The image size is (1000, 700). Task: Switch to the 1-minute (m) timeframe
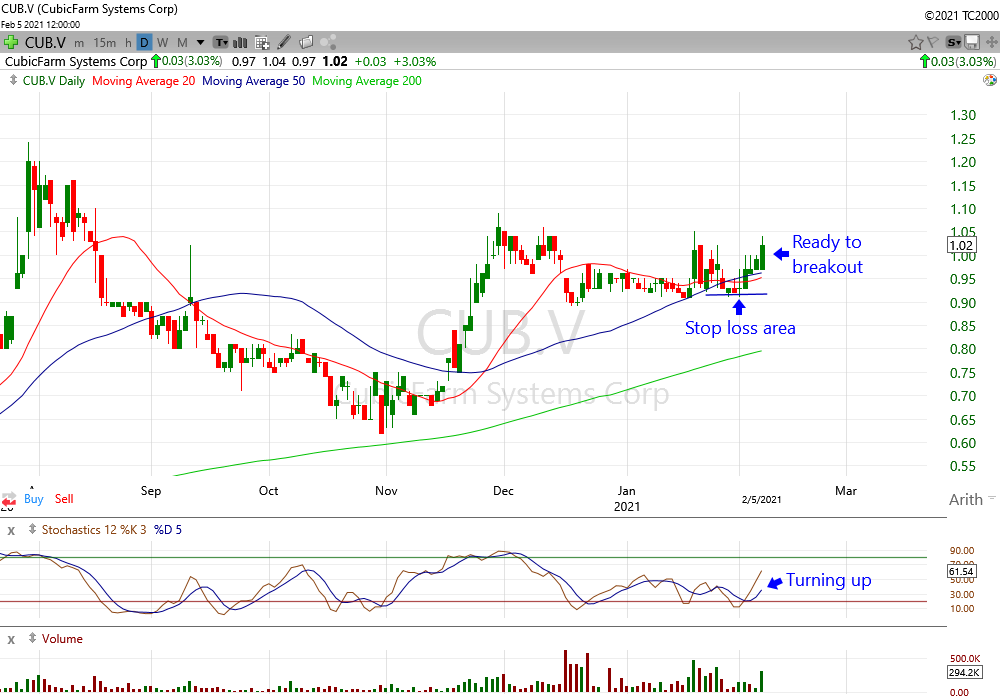click(x=79, y=43)
